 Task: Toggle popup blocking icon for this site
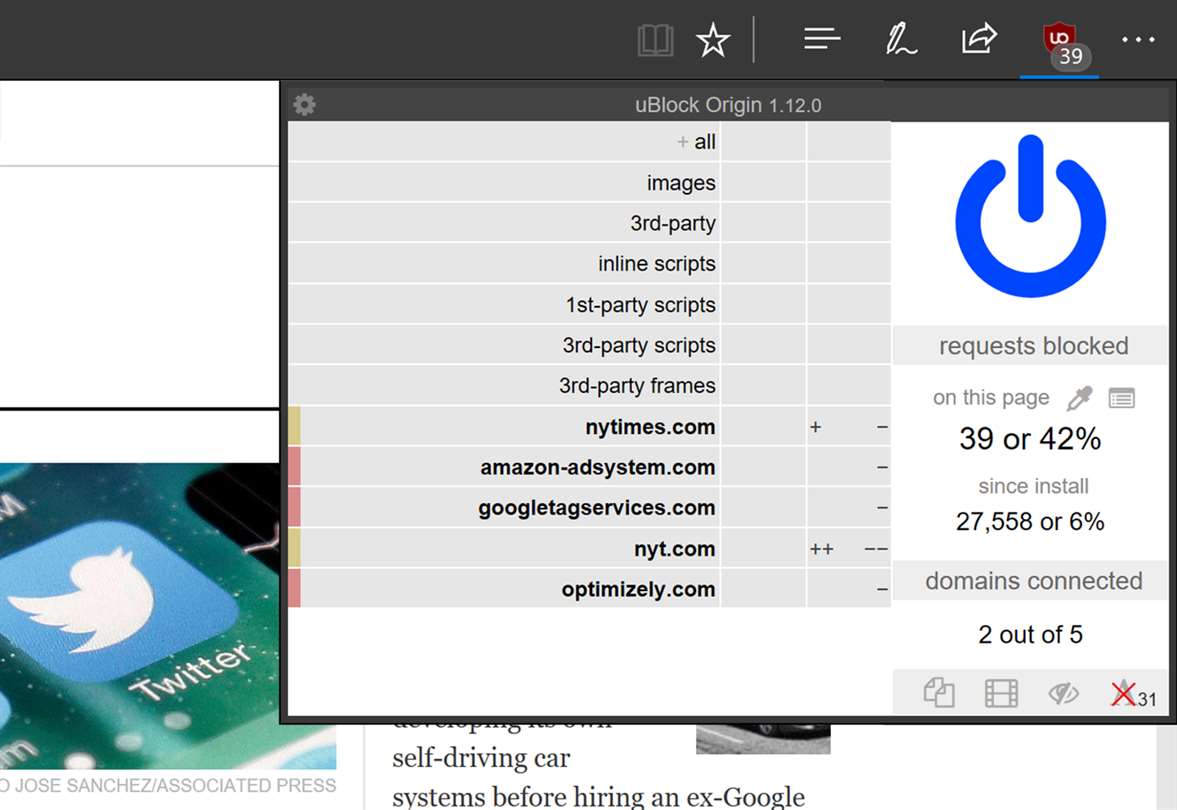point(938,692)
